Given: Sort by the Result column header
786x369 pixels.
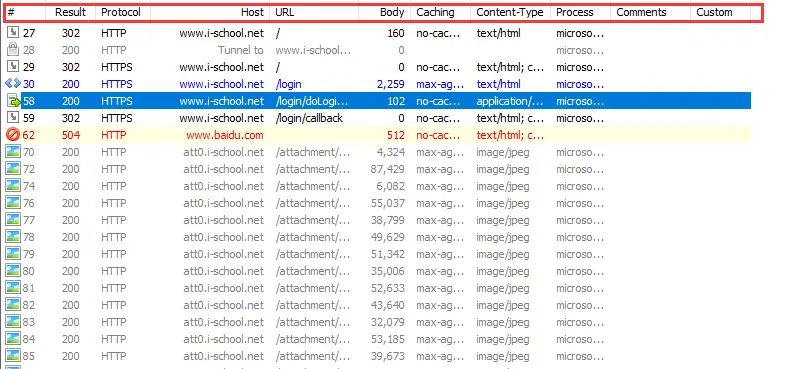Looking at the screenshot, I should point(71,13).
